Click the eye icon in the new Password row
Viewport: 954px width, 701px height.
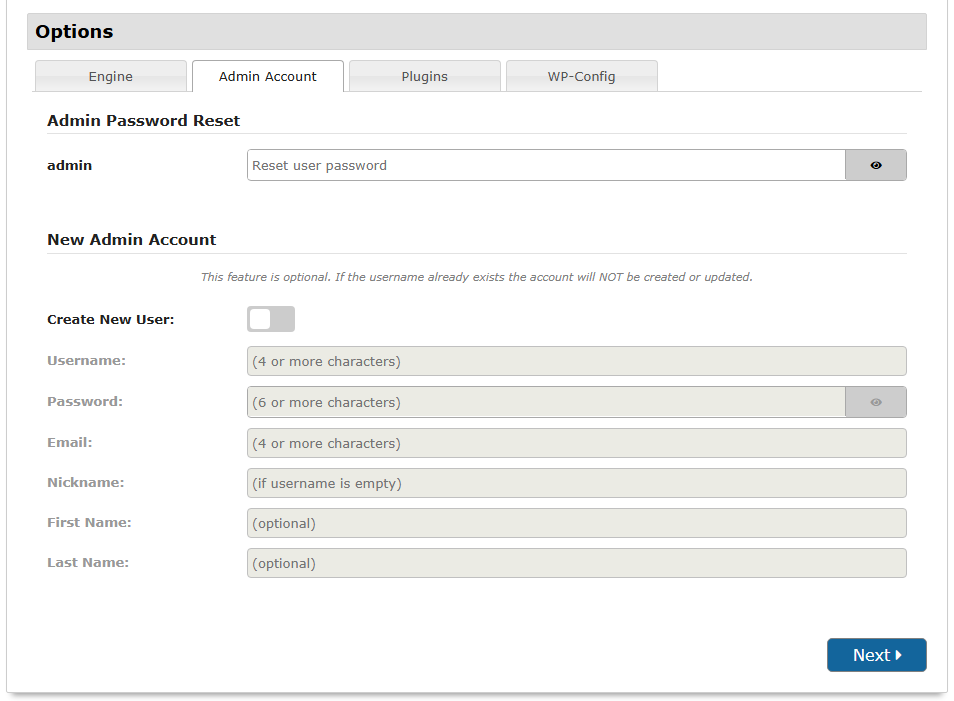(876, 402)
